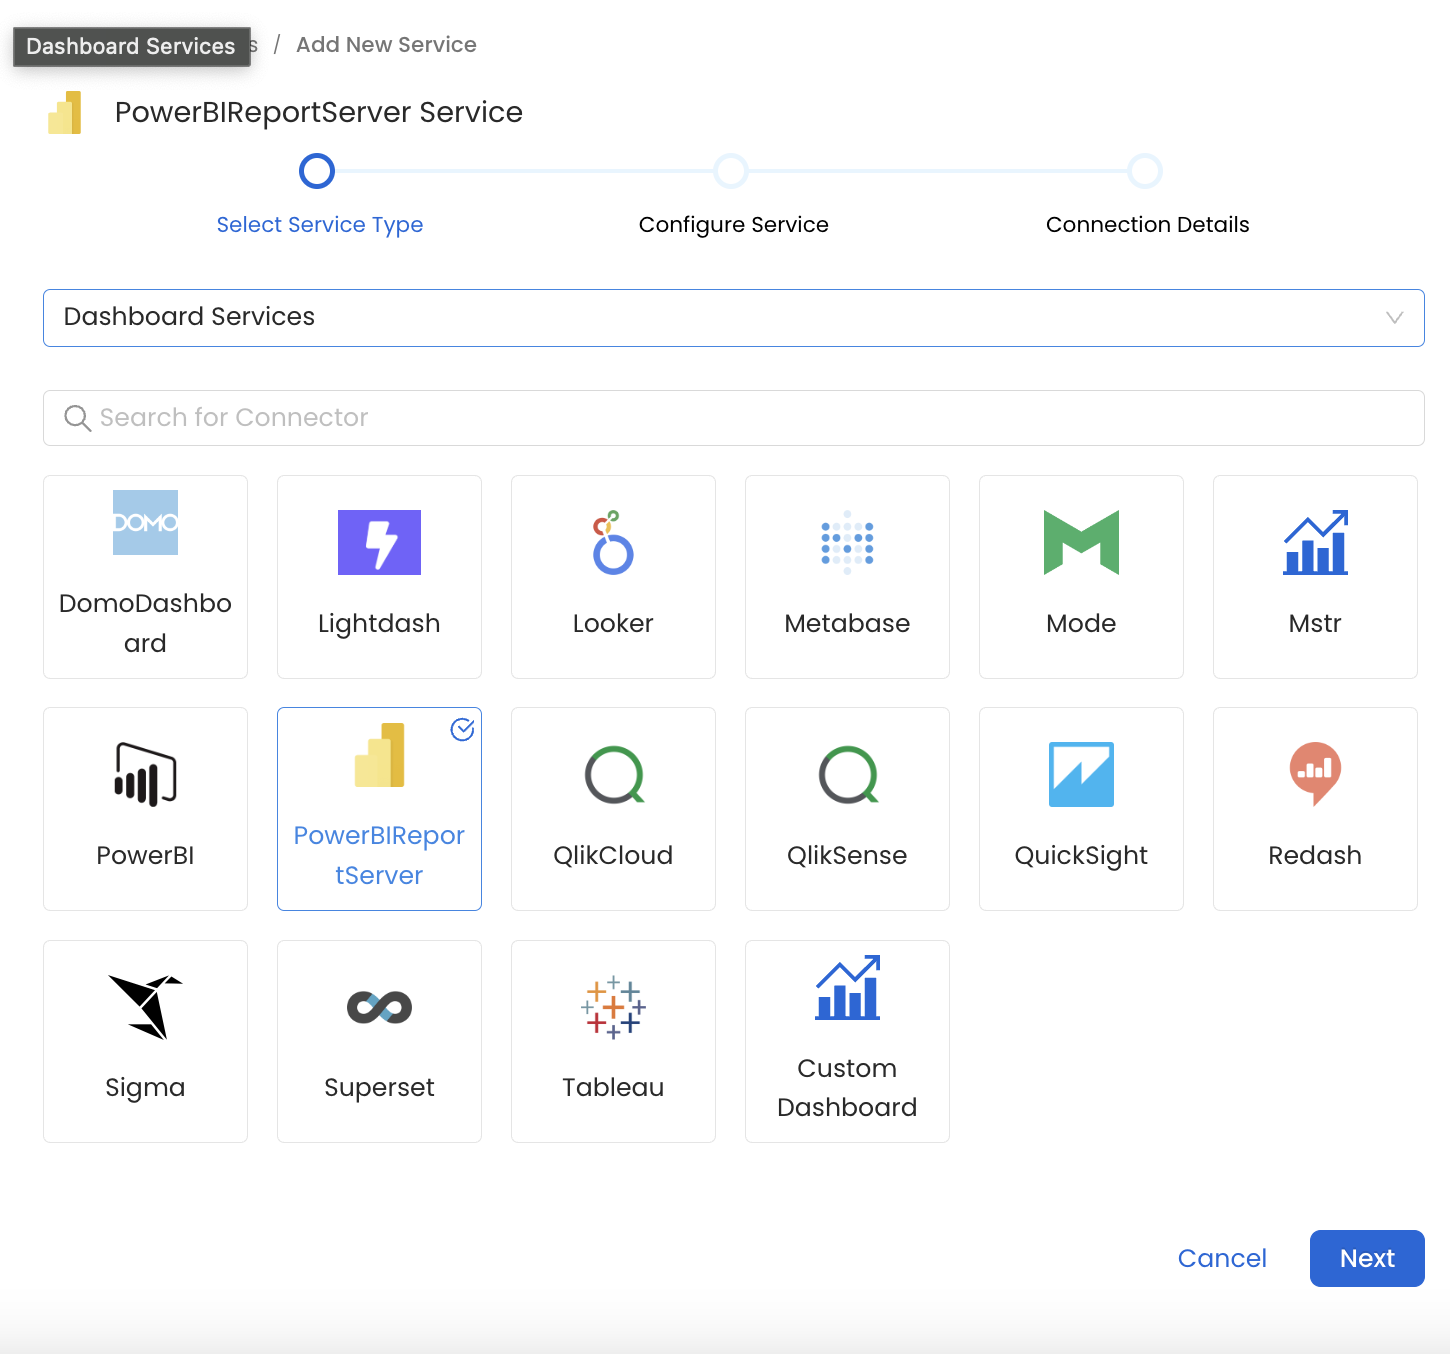1450x1354 pixels.
Task: Pick the PowerBI connector icon
Action: [145, 775]
